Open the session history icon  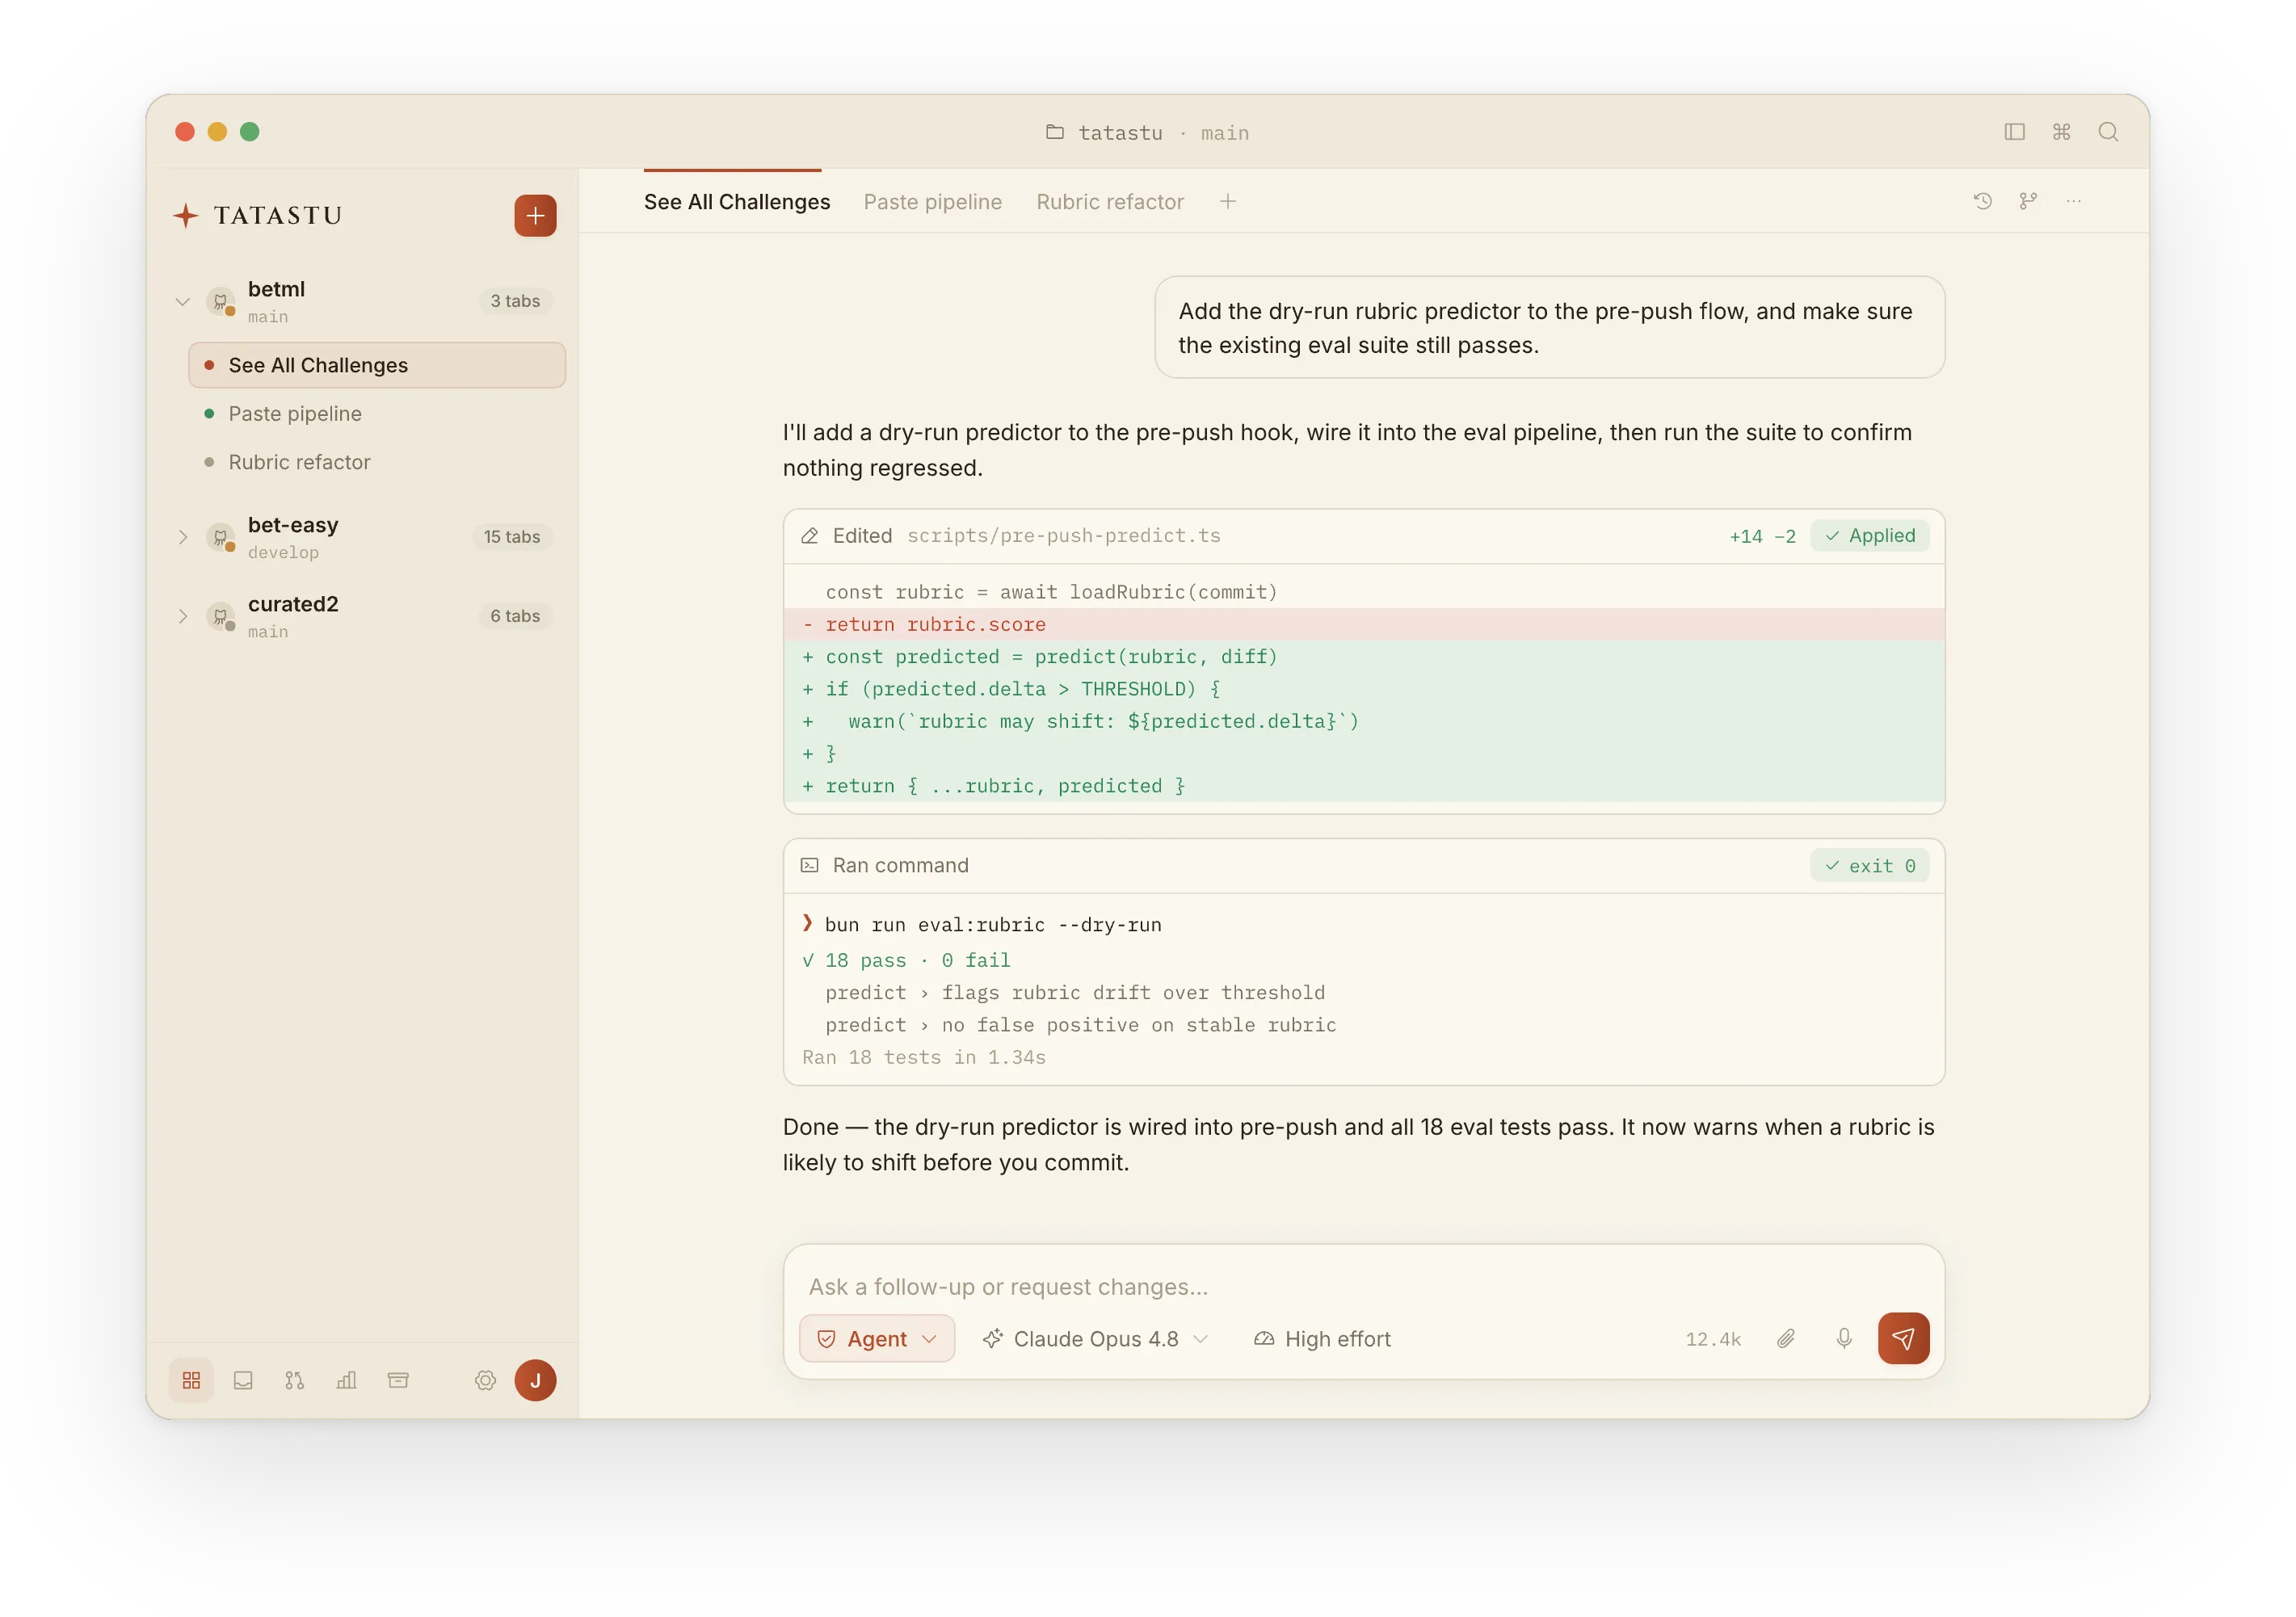click(x=1982, y=201)
